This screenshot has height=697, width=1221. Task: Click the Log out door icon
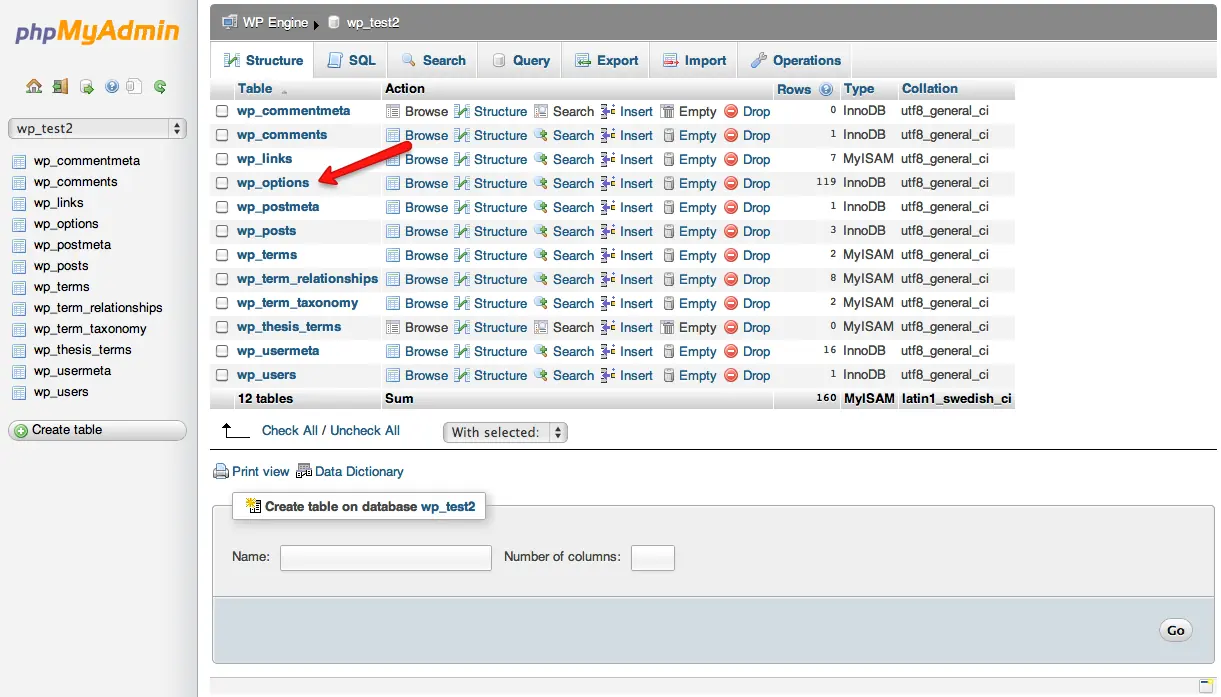pos(61,87)
